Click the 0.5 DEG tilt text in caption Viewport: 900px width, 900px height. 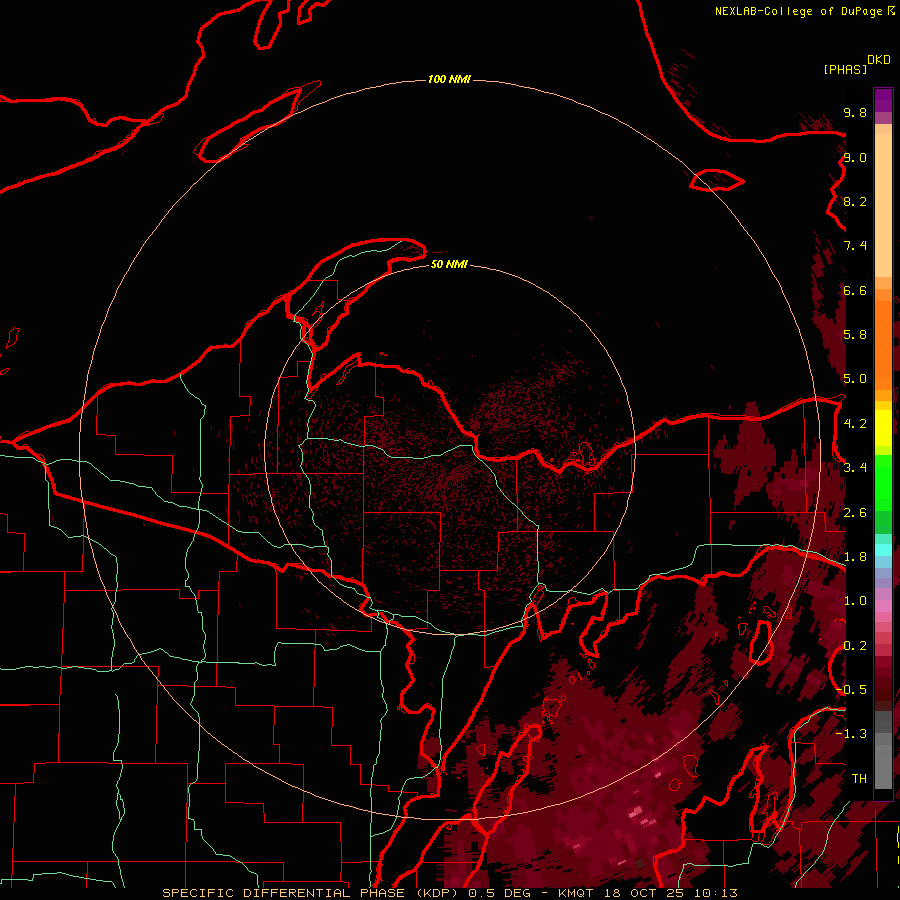tap(499, 893)
